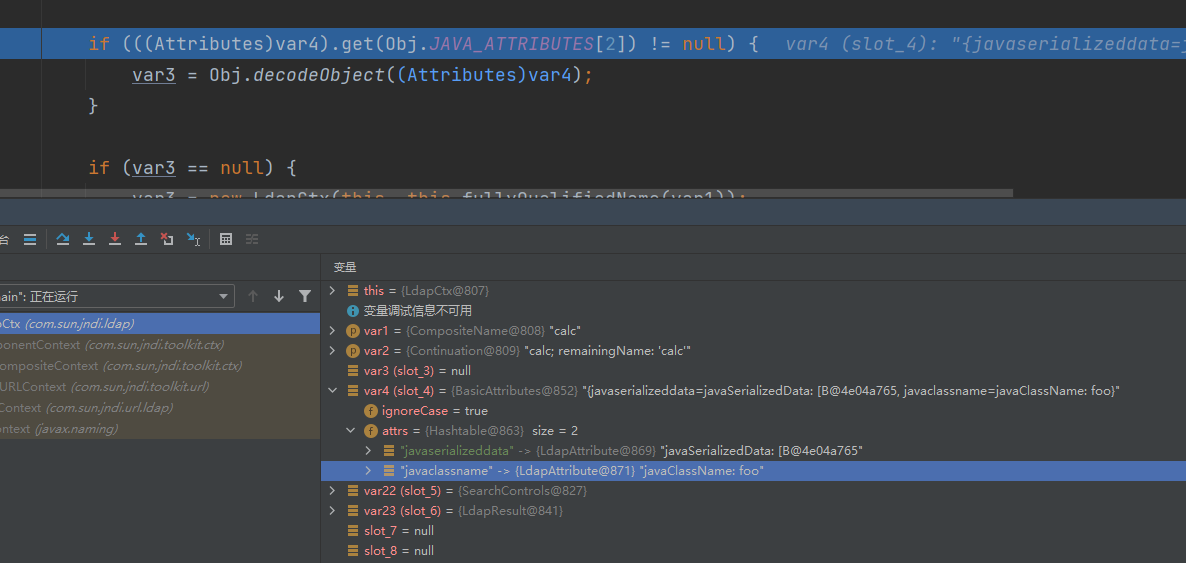Expand the 'this = {LdapCtx@807}' variable
Image resolution: width=1186 pixels, height=563 pixels.
point(331,291)
